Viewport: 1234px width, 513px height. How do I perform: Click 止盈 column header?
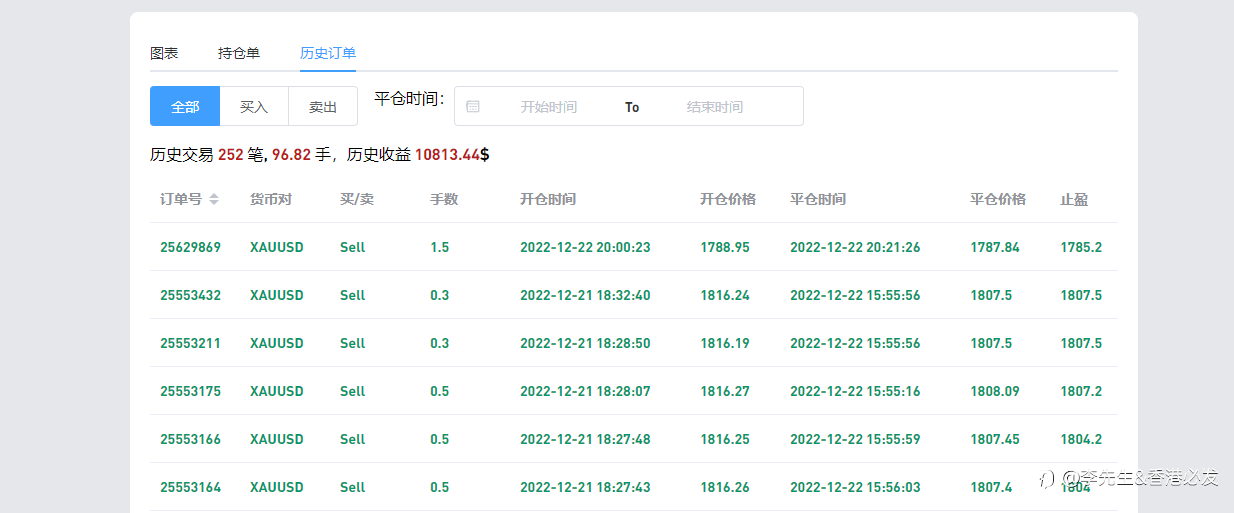1074,199
